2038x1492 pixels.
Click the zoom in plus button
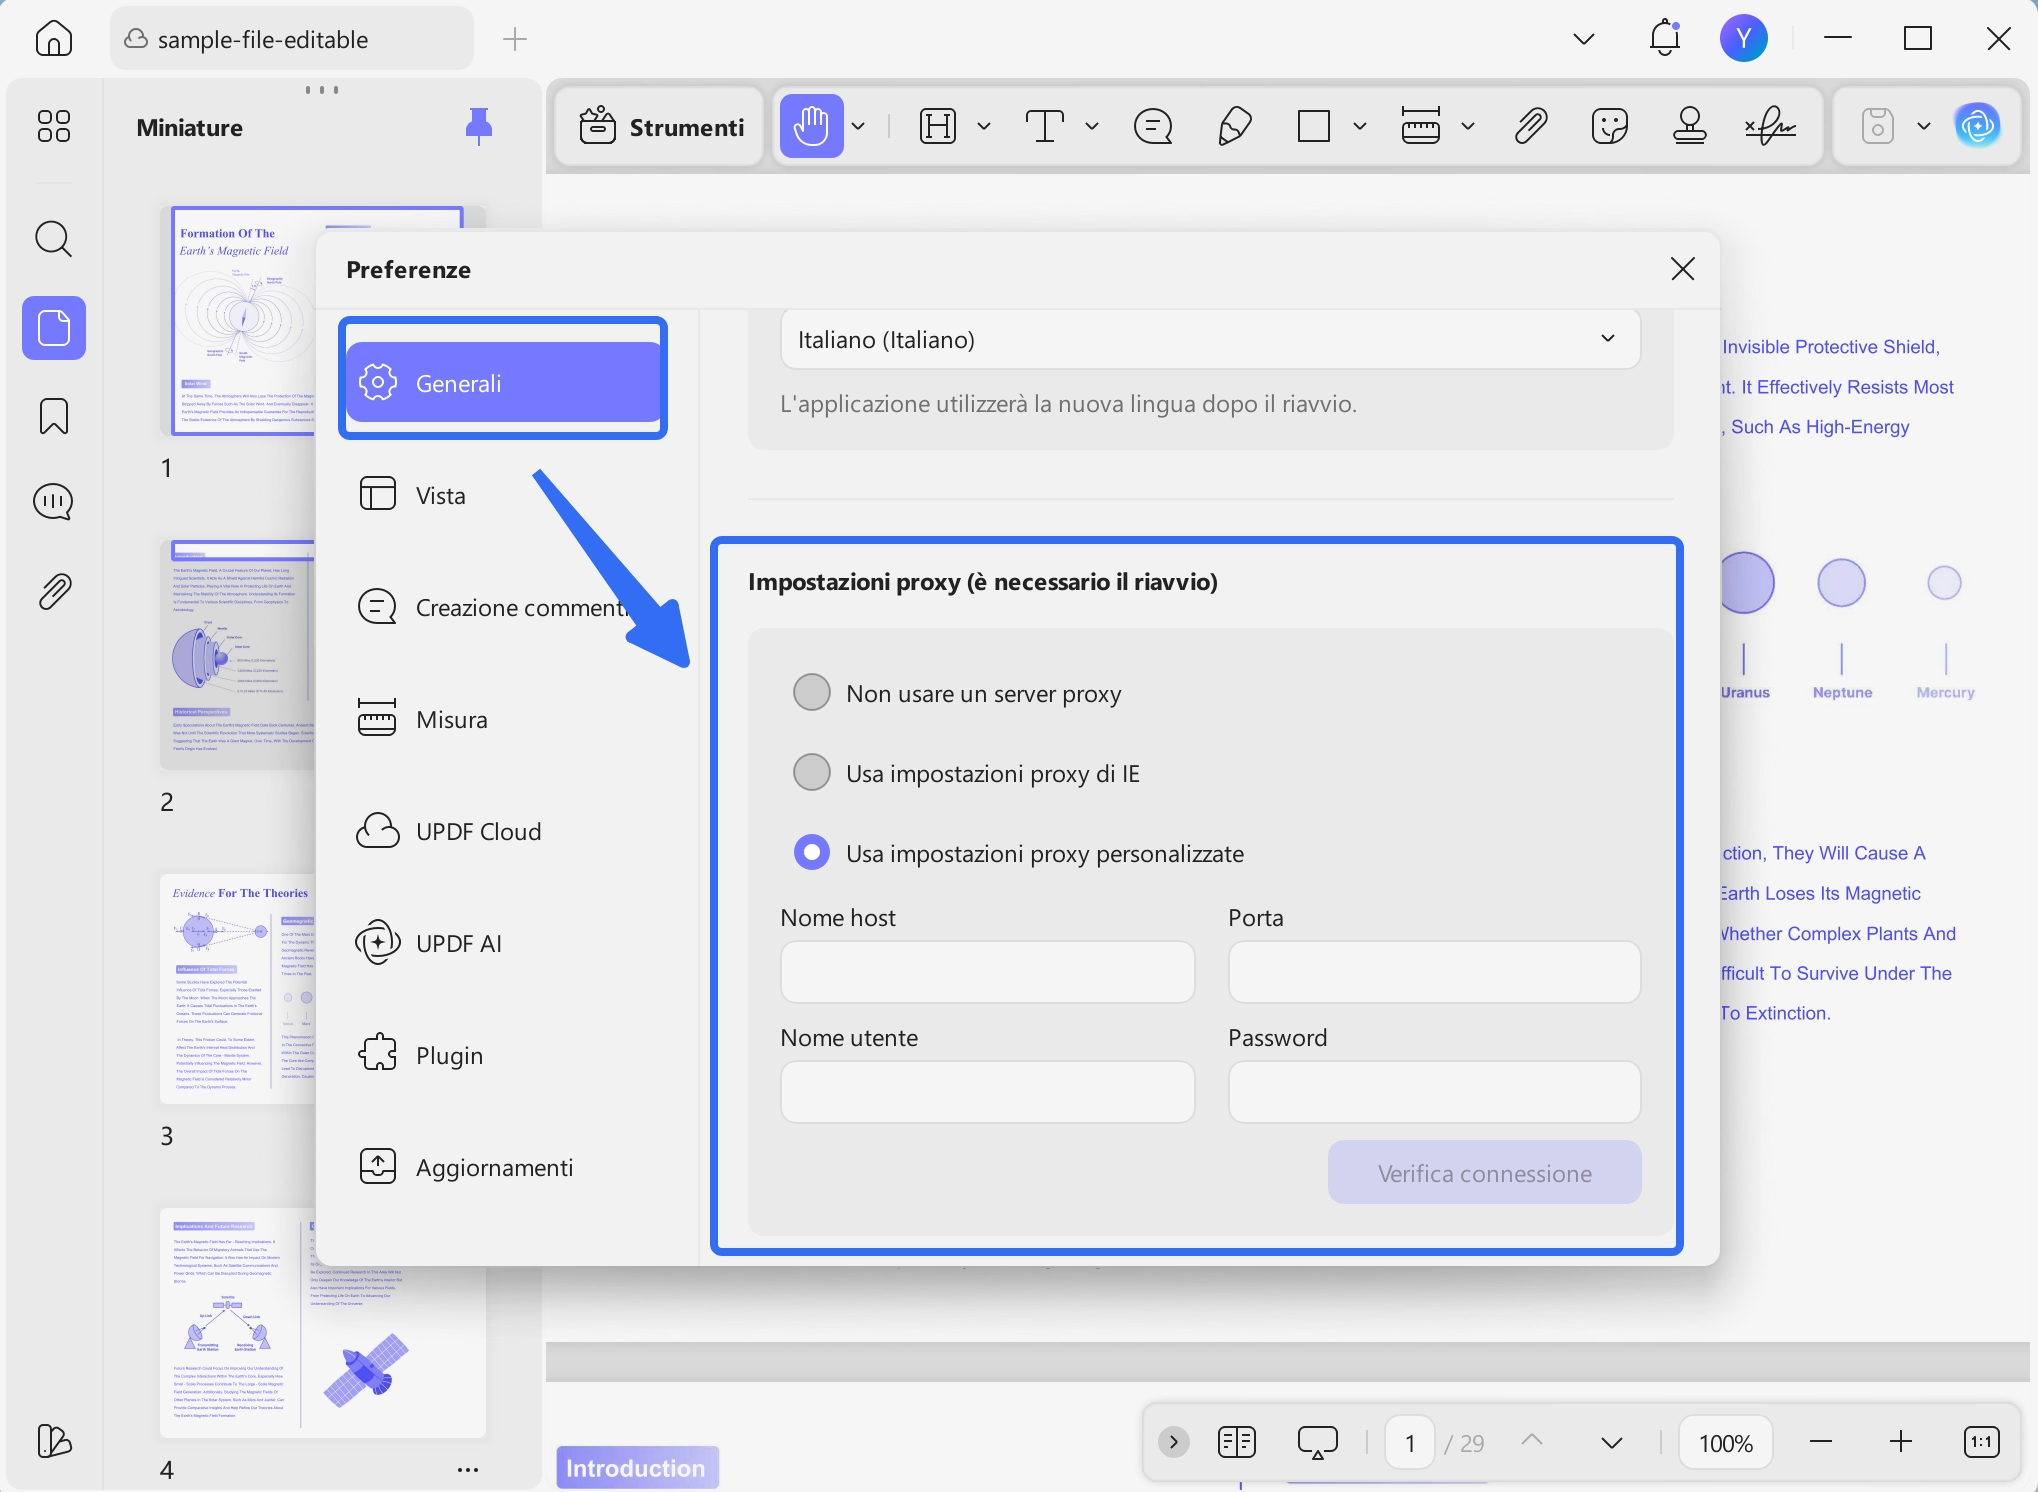point(1901,1442)
